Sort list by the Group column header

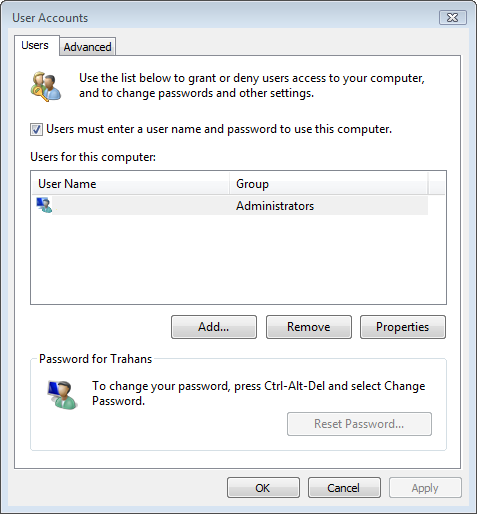click(x=328, y=184)
